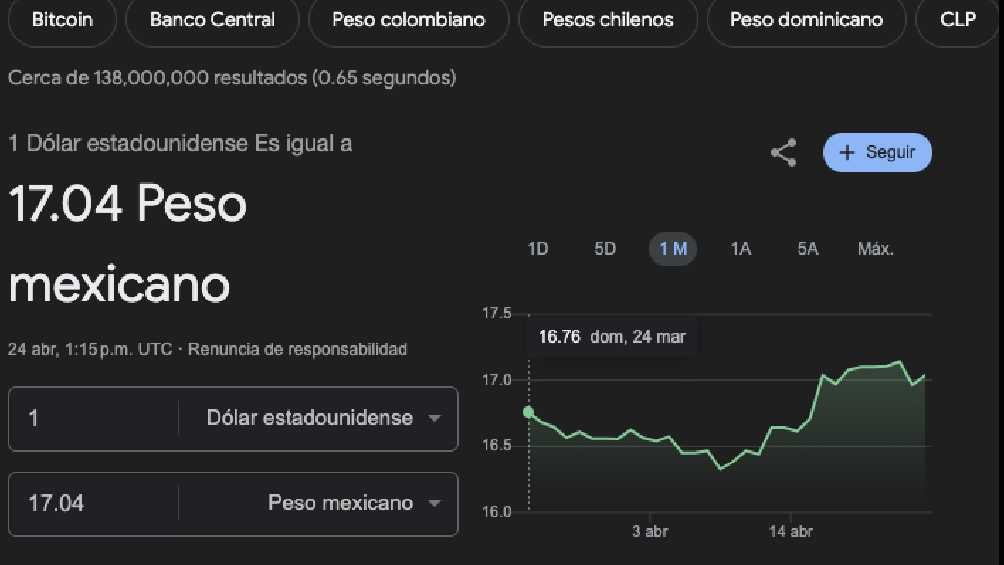
Task: Click the chart data point marker
Action: click(x=528, y=412)
